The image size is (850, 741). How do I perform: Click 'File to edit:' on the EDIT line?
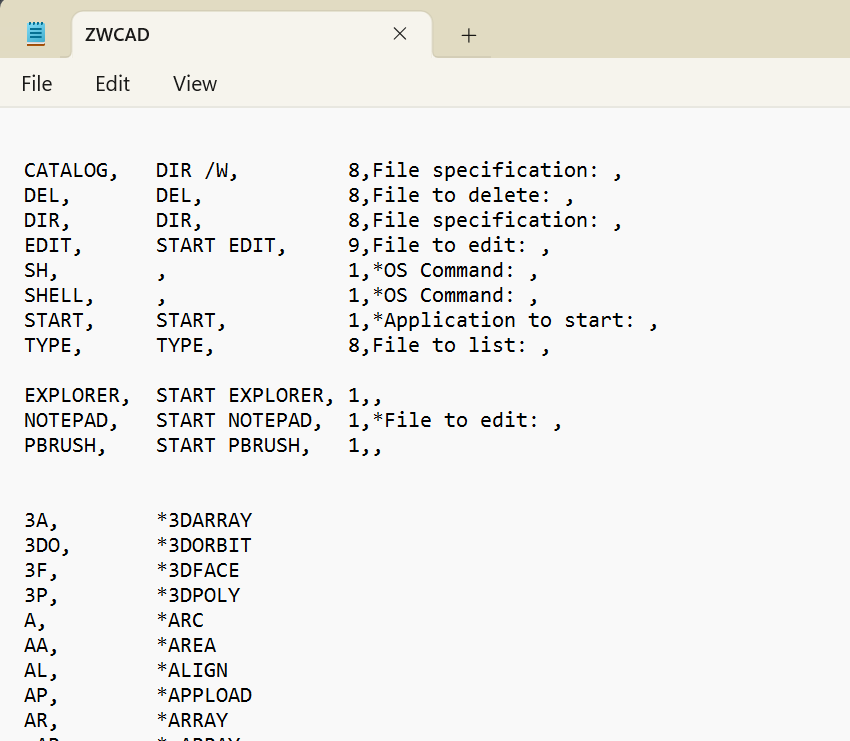[449, 246]
